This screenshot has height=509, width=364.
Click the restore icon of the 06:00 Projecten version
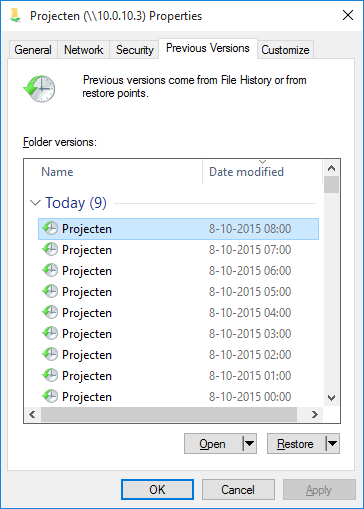(50, 270)
